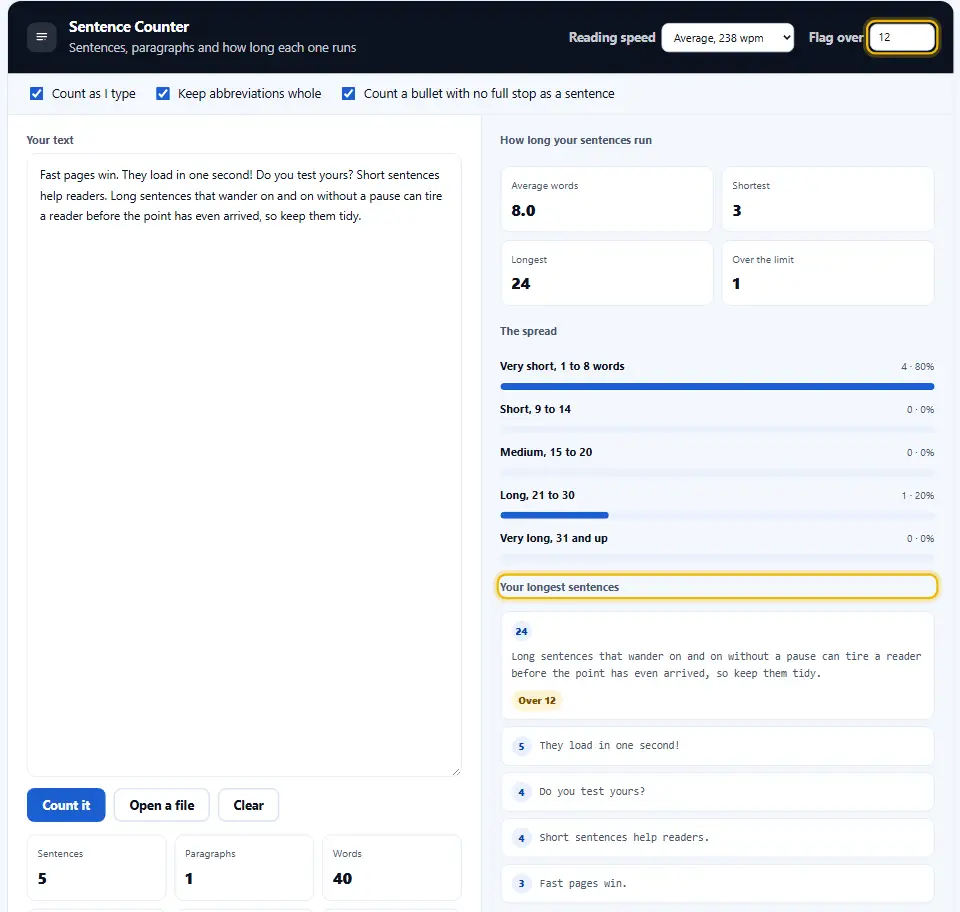Click the Very long, 31 and up label

tap(553, 538)
